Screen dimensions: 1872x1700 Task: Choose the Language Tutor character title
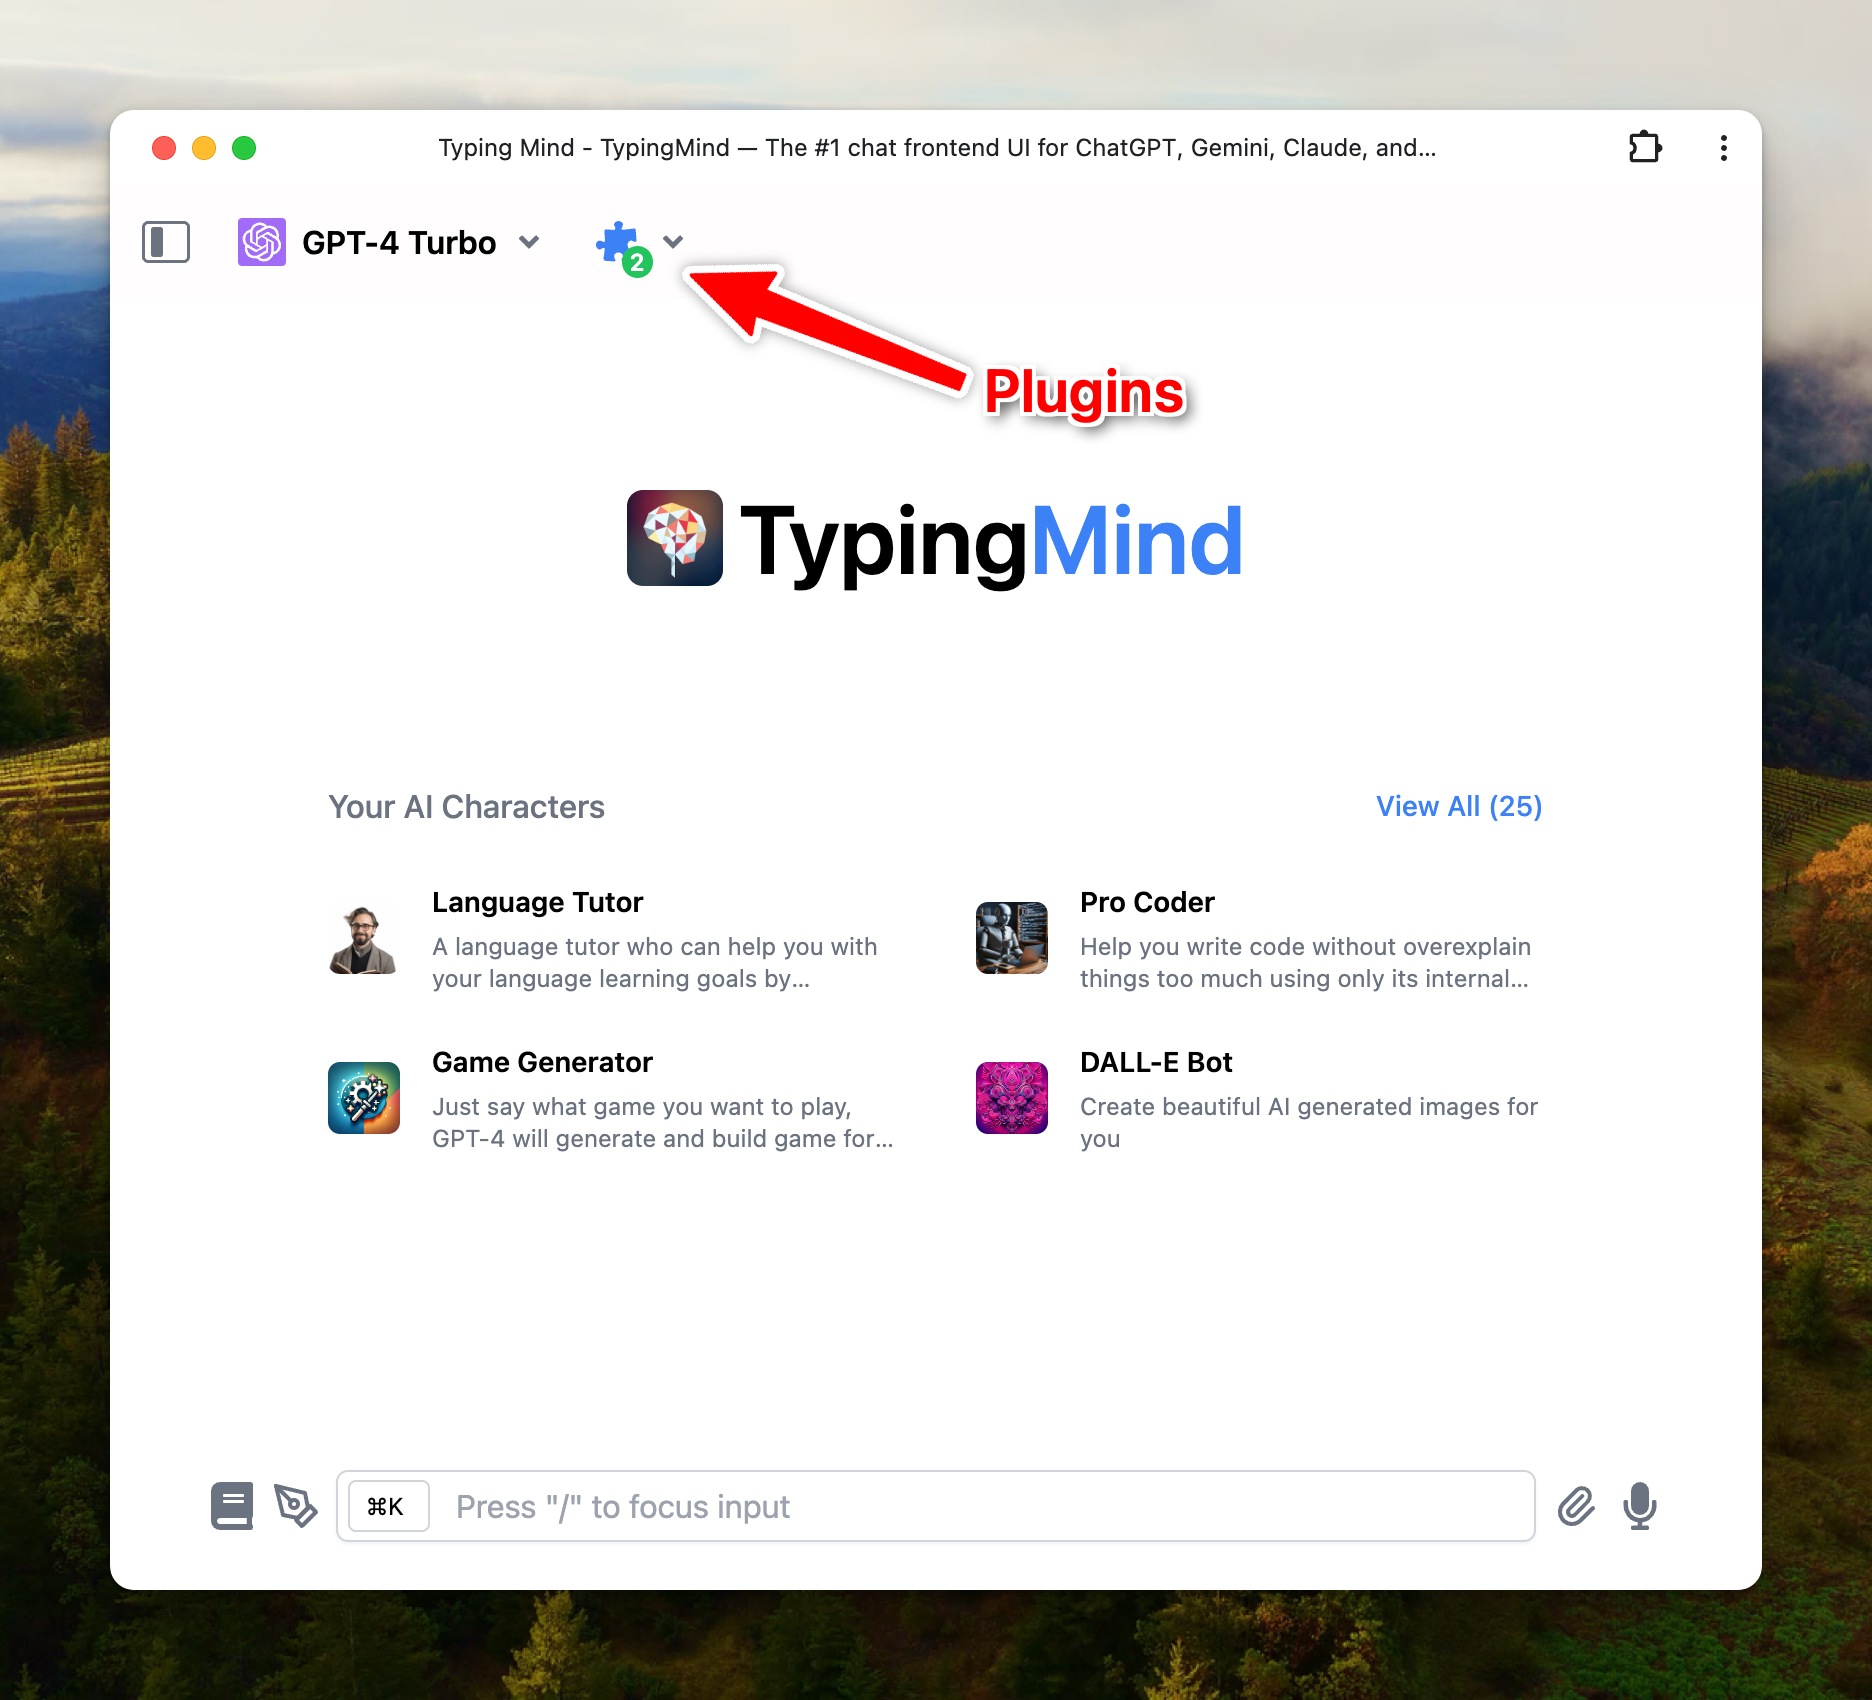537,902
